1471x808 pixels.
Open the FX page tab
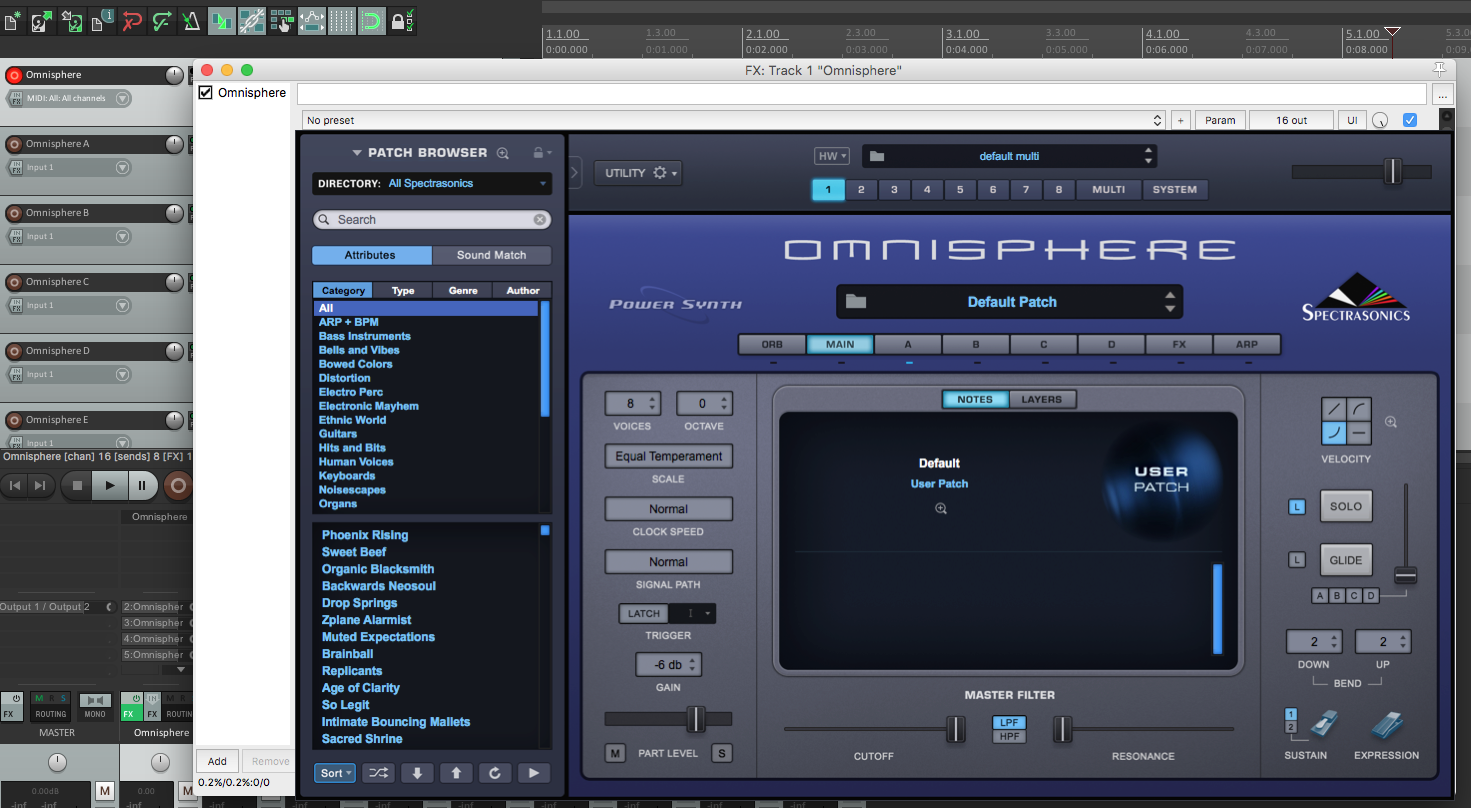click(x=1179, y=344)
